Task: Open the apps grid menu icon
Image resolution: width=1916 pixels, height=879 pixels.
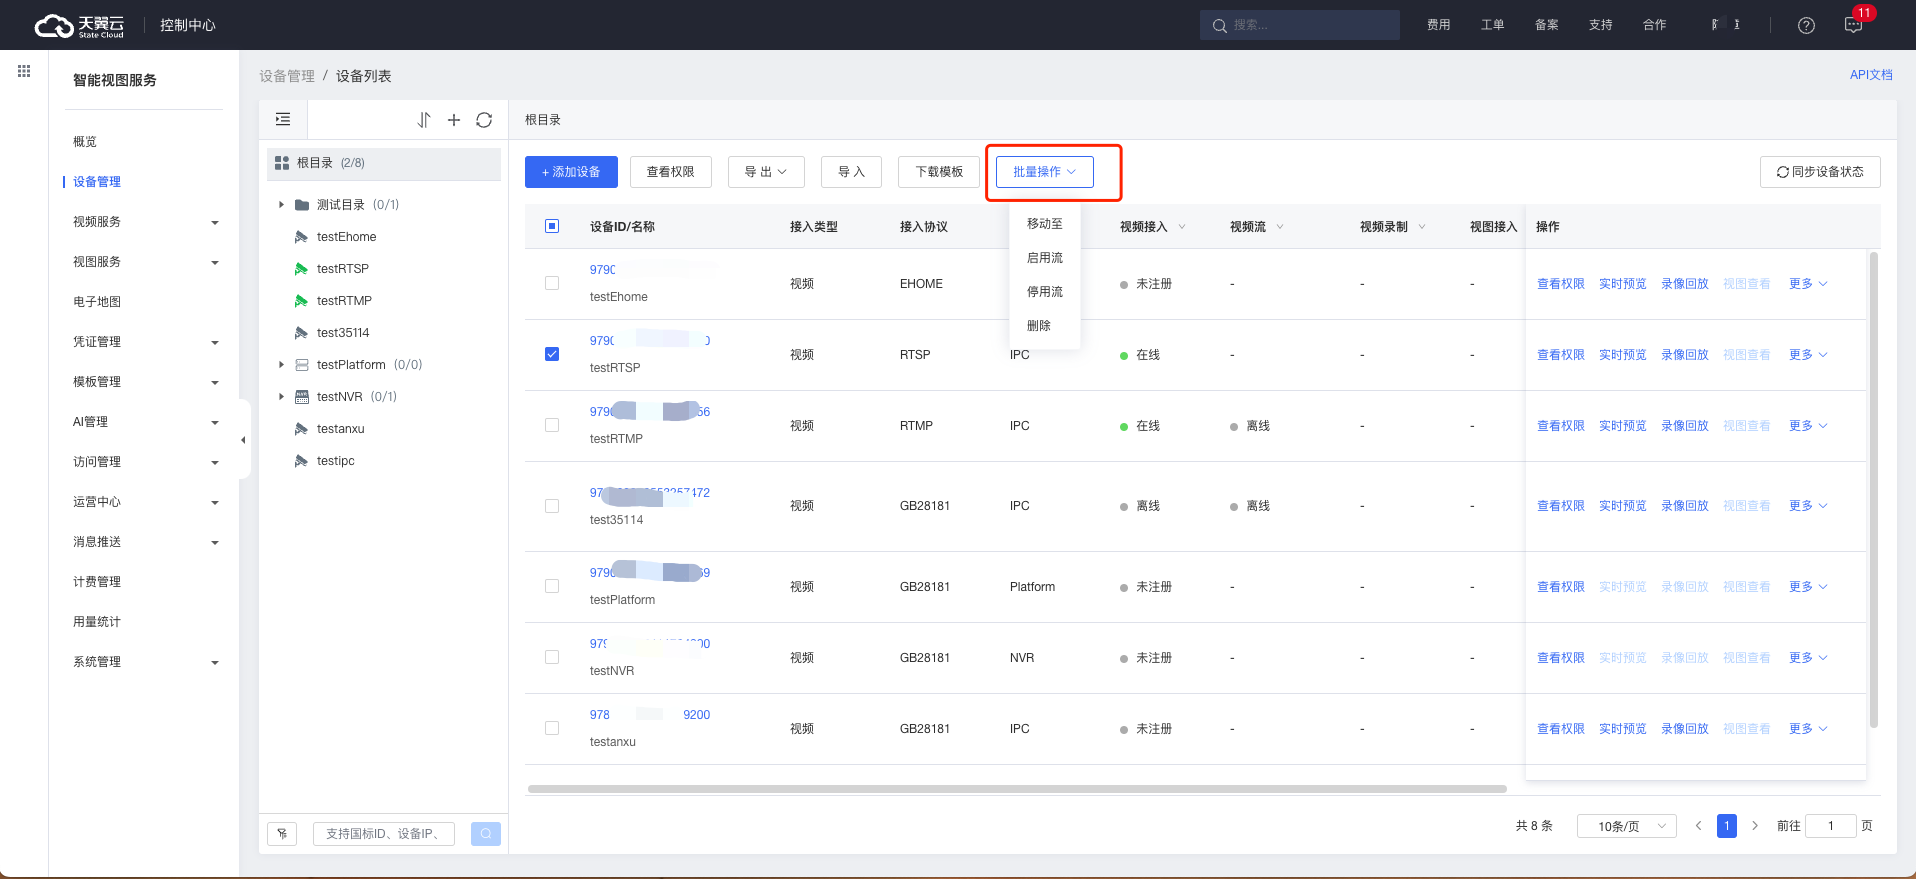Action: (x=24, y=71)
